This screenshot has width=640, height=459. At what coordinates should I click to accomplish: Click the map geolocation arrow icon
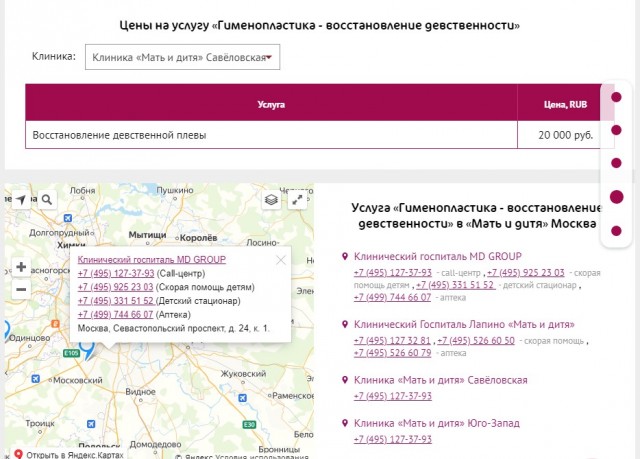[21, 200]
